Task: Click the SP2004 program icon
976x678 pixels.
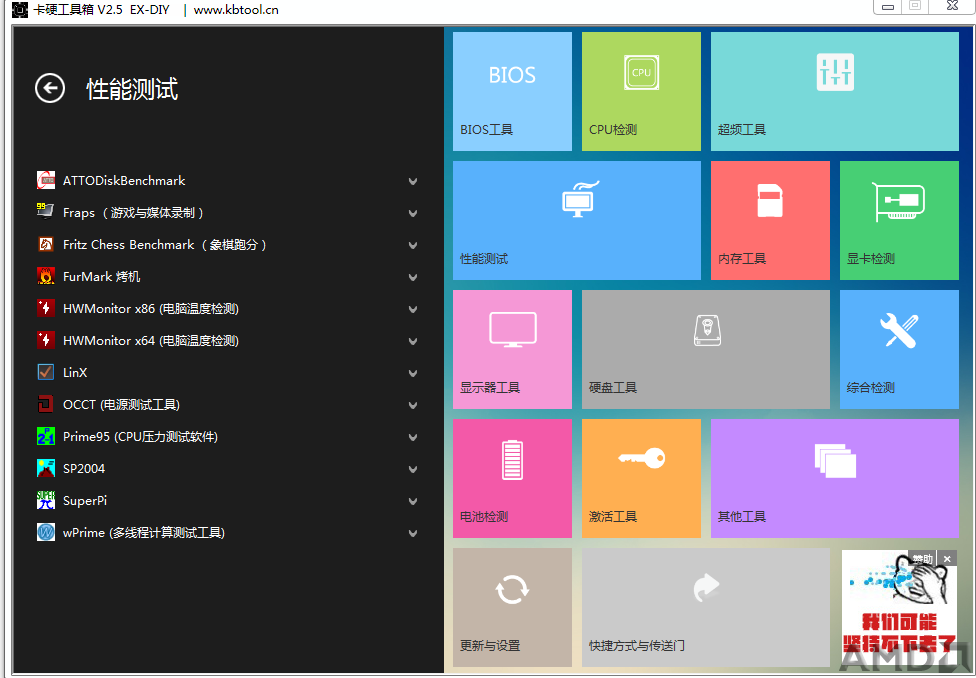Action: (x=45, y=468)
